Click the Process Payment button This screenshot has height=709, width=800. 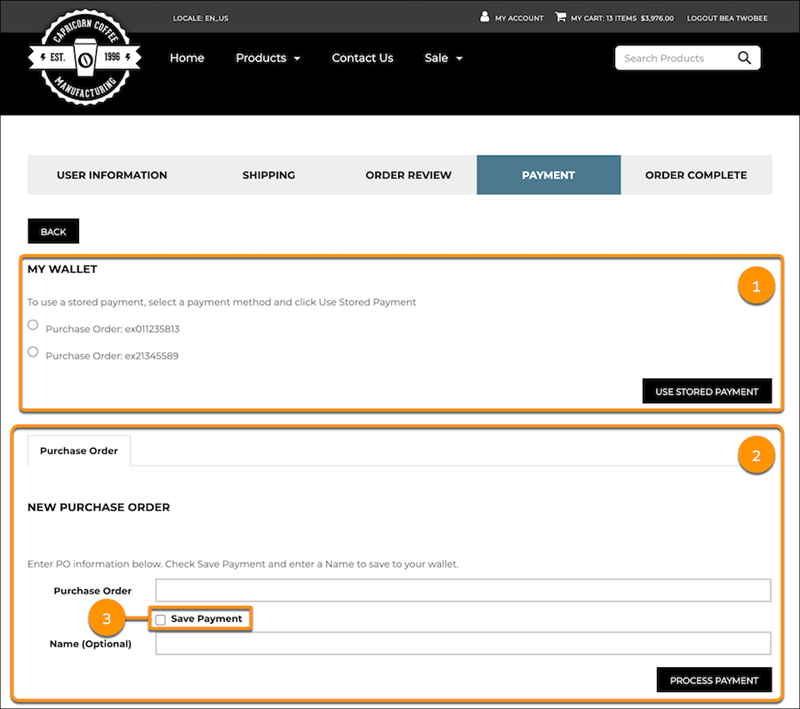pos(714,680)
